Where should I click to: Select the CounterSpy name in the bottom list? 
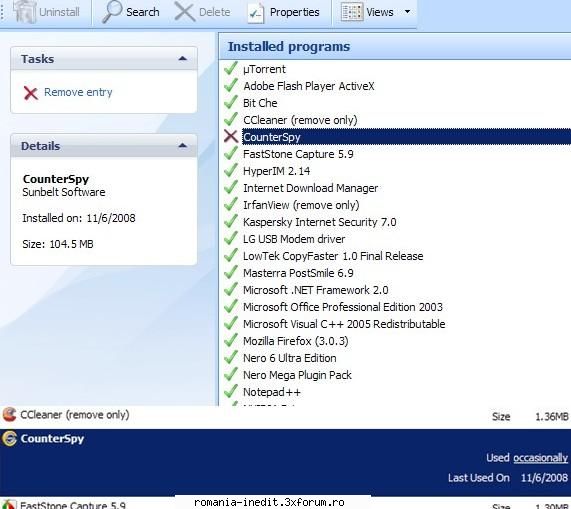click(52, 439)
